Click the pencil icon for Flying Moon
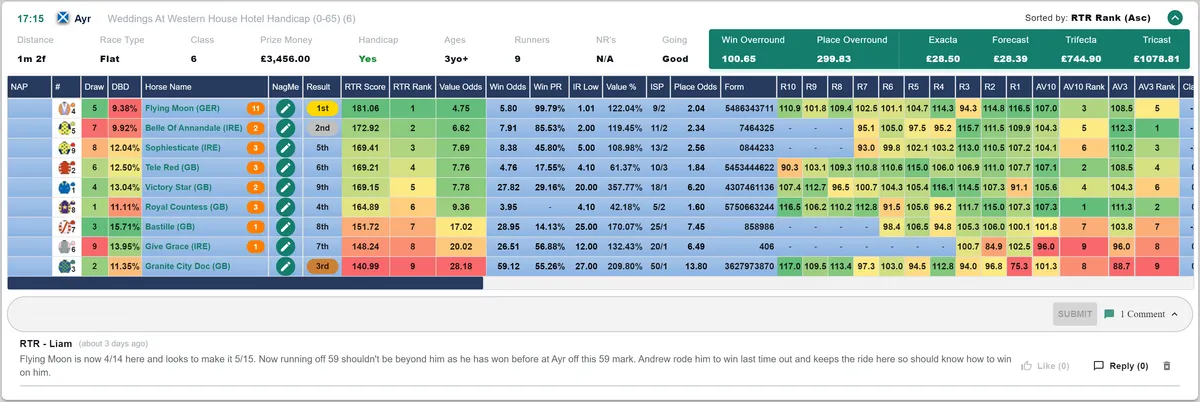 pyautogui.click(x=285, y=108)
